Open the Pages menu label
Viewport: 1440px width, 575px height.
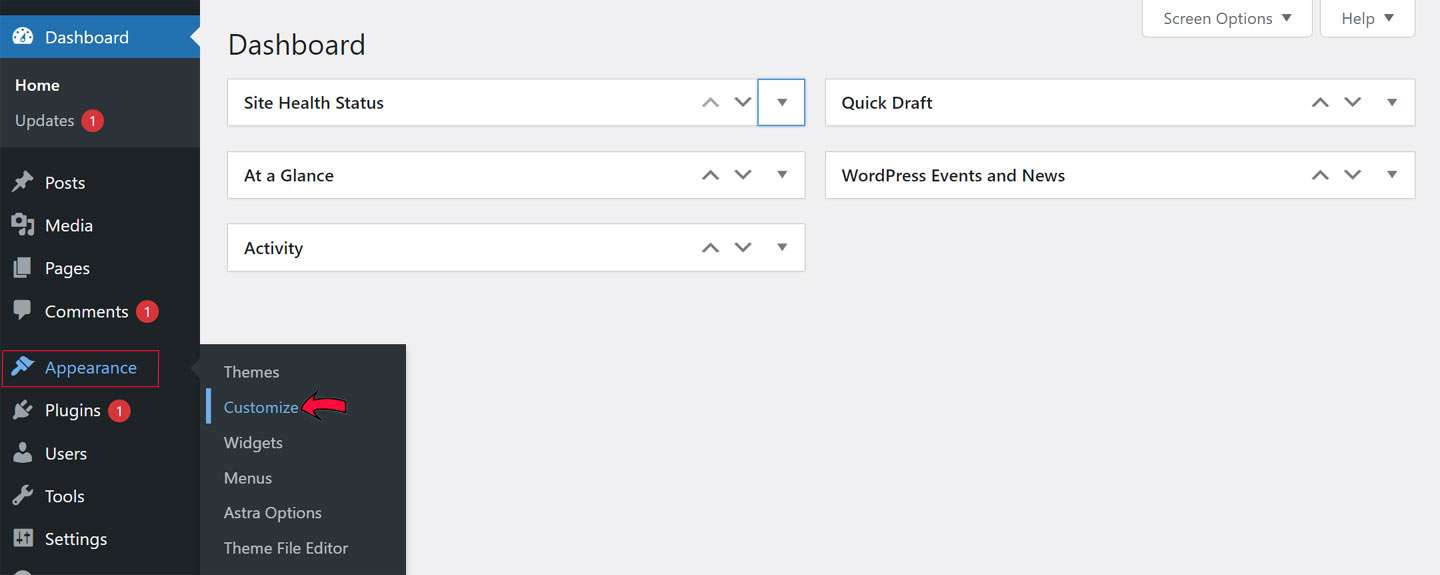click(67, 268)
